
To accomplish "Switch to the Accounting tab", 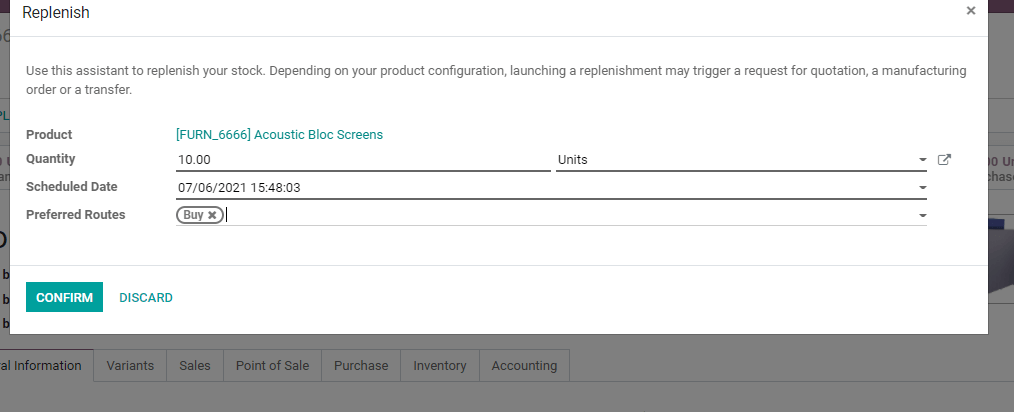I will [524, 366].
